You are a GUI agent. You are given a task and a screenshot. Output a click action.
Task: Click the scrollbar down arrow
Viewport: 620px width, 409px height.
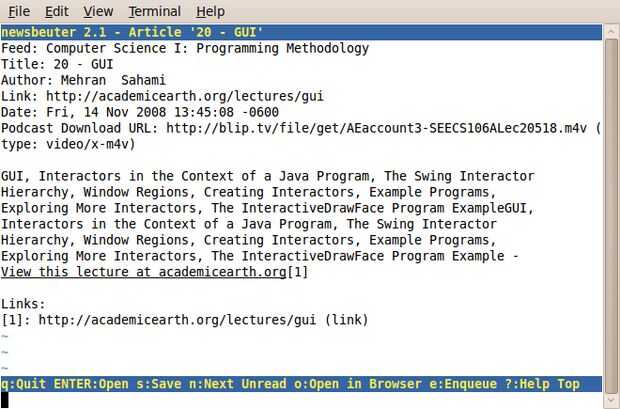point(611,399)
